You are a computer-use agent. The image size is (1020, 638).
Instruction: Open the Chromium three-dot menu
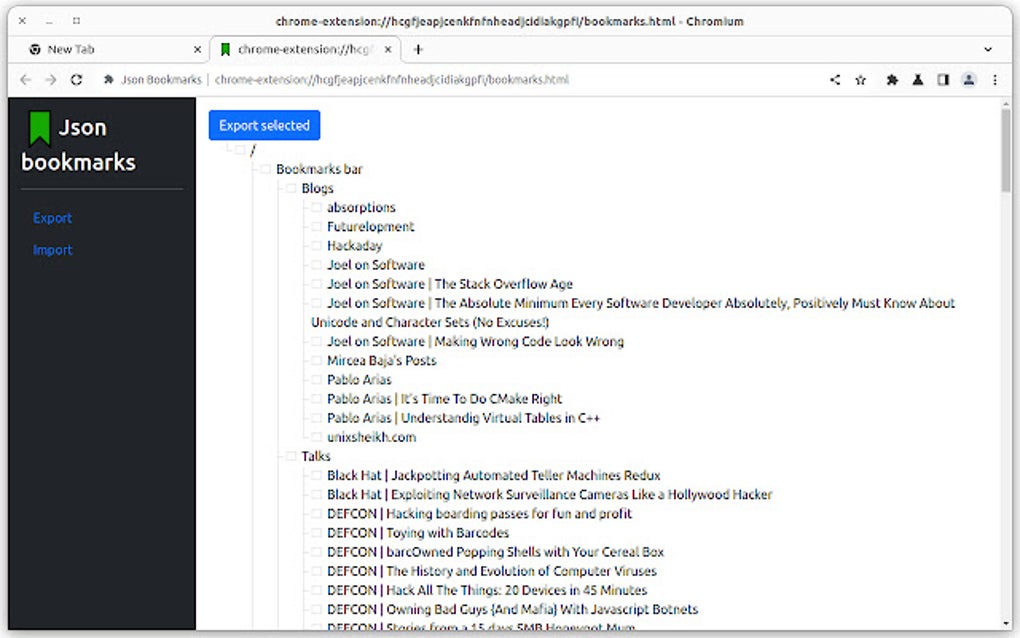tap(995, 79)
